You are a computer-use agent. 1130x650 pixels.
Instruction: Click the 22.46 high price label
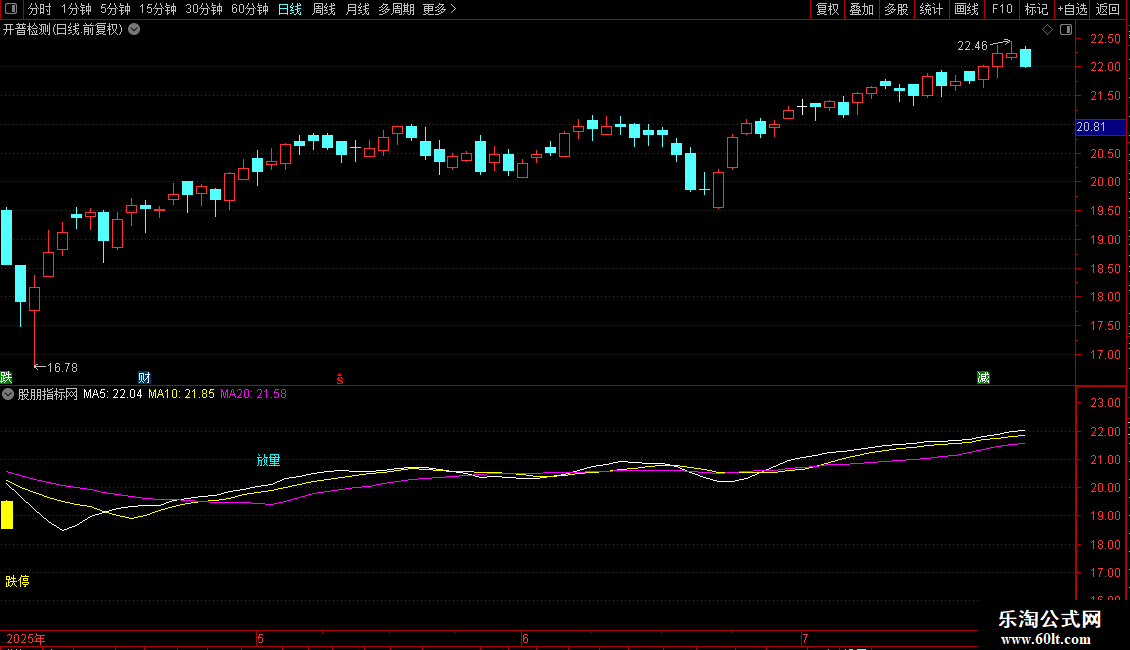pos(972,46)
